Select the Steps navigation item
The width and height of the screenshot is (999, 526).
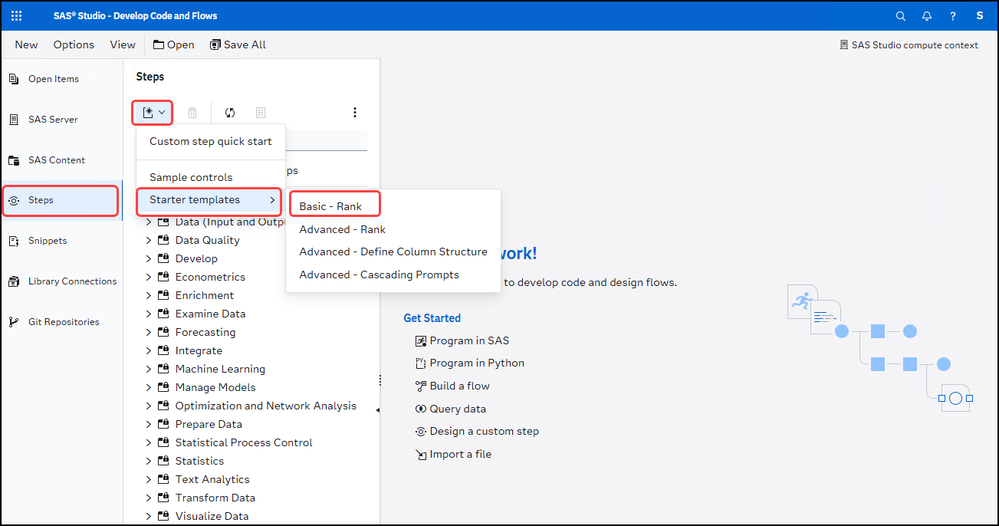[x=61, y=201]
